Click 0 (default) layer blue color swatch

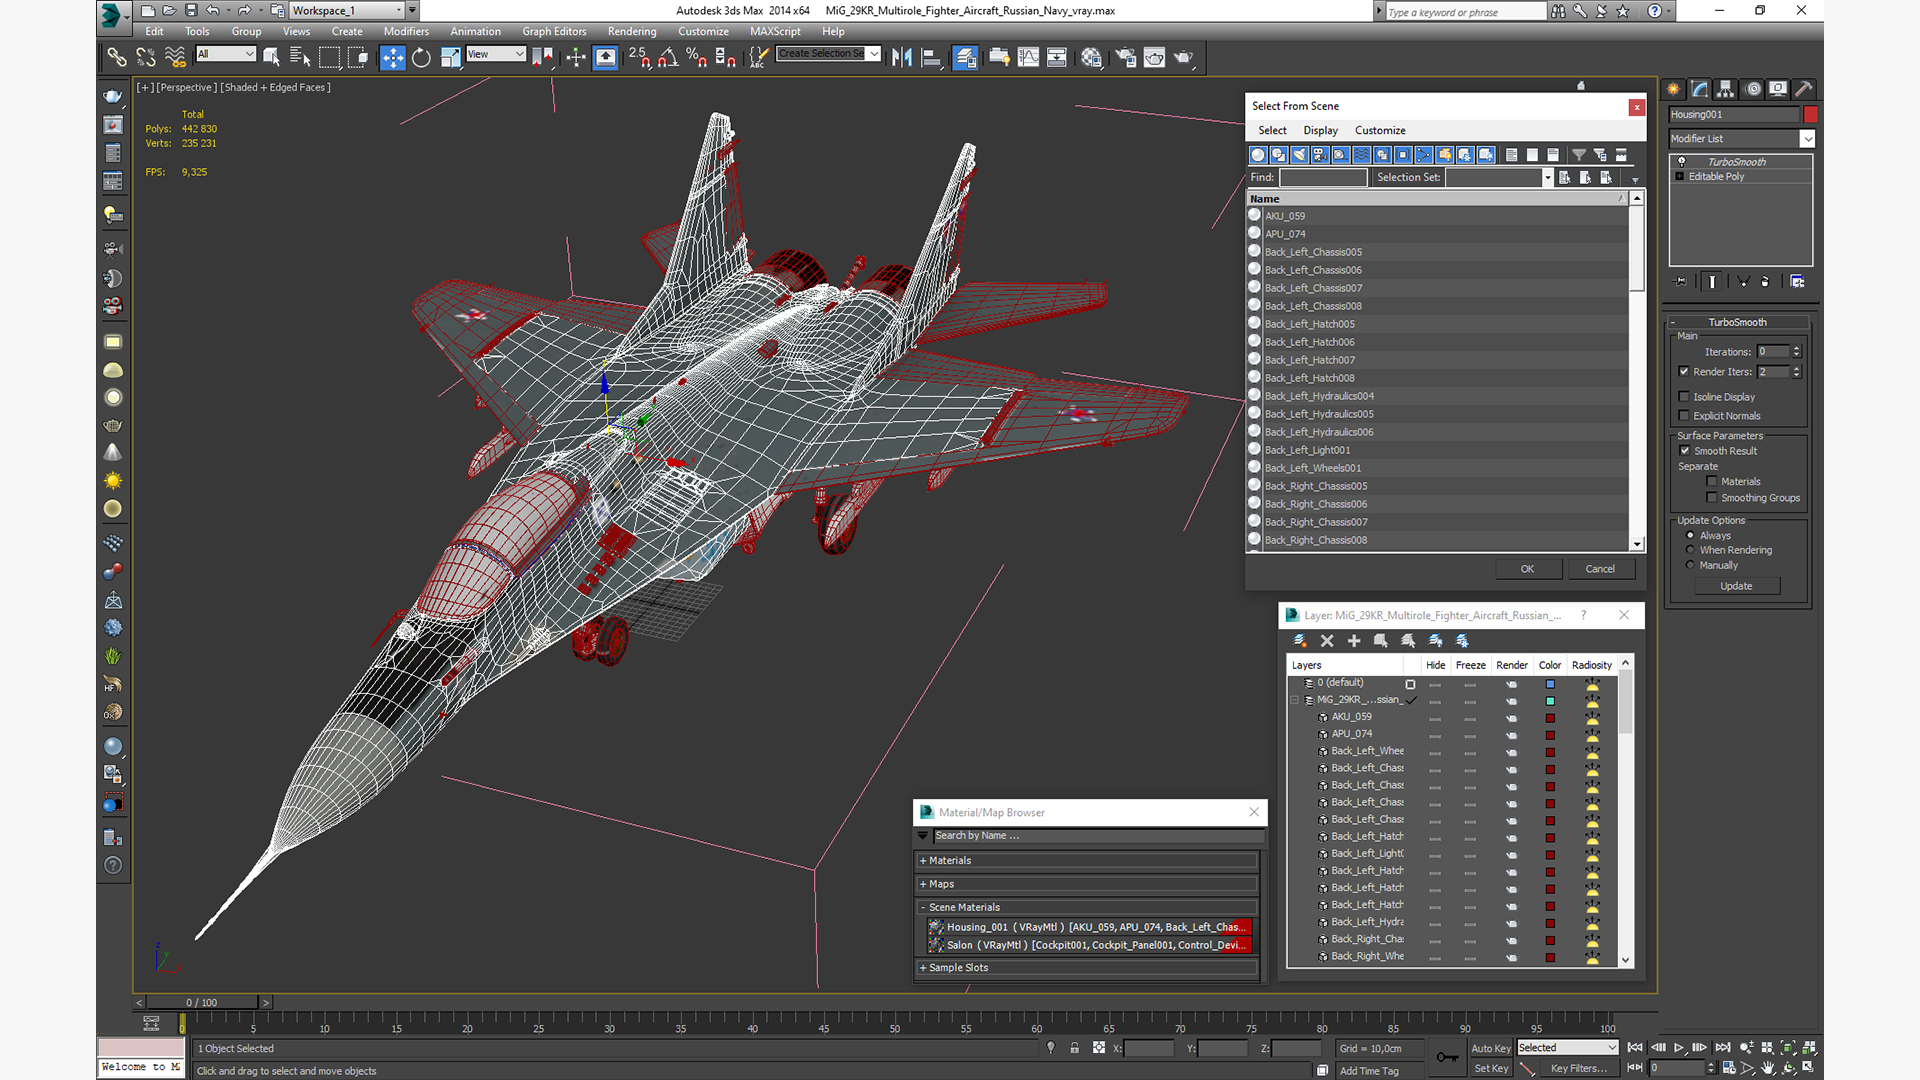point(1550,685)
